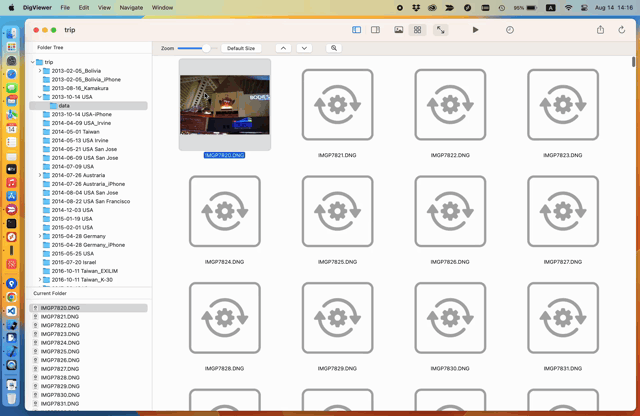Toggle the right sidebar panel

click(375, 30)
